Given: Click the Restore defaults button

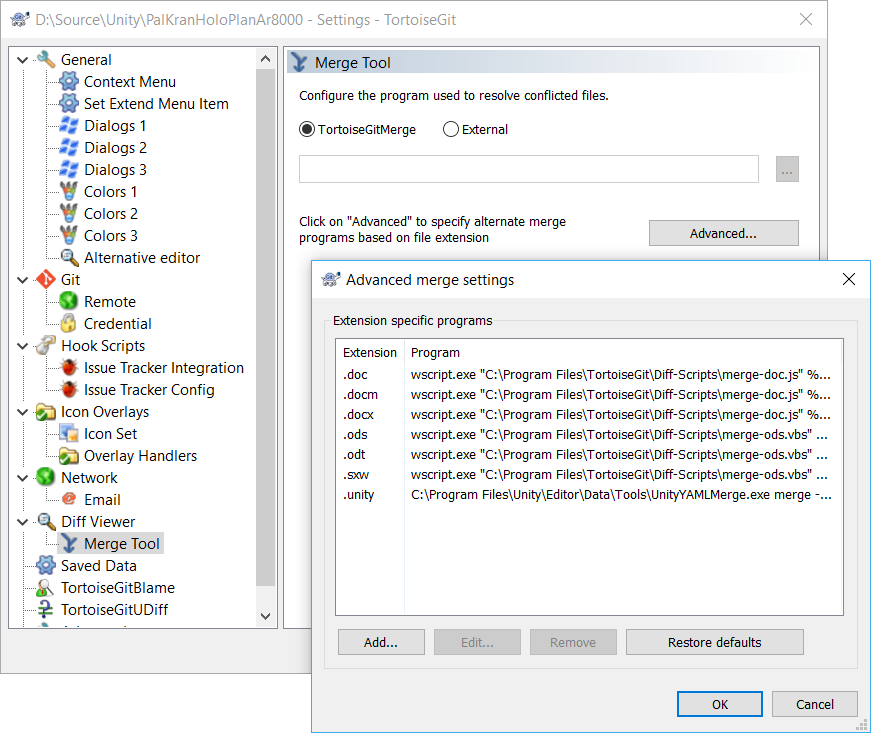Looking at the screenshot, I should pyautogui.click(x=714, y=642).
